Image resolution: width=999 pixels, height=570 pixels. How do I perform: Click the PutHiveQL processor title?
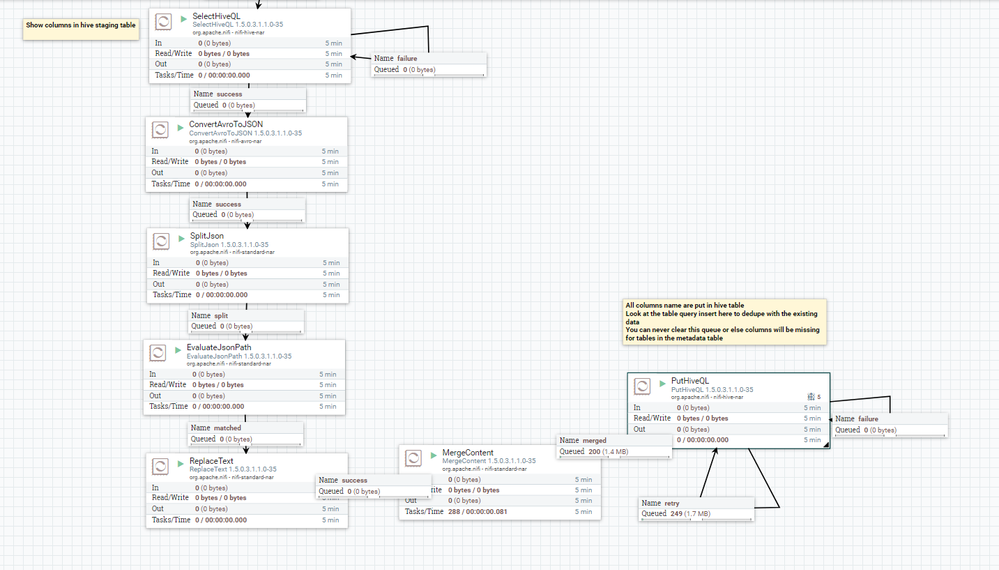[x=690, y=380]
